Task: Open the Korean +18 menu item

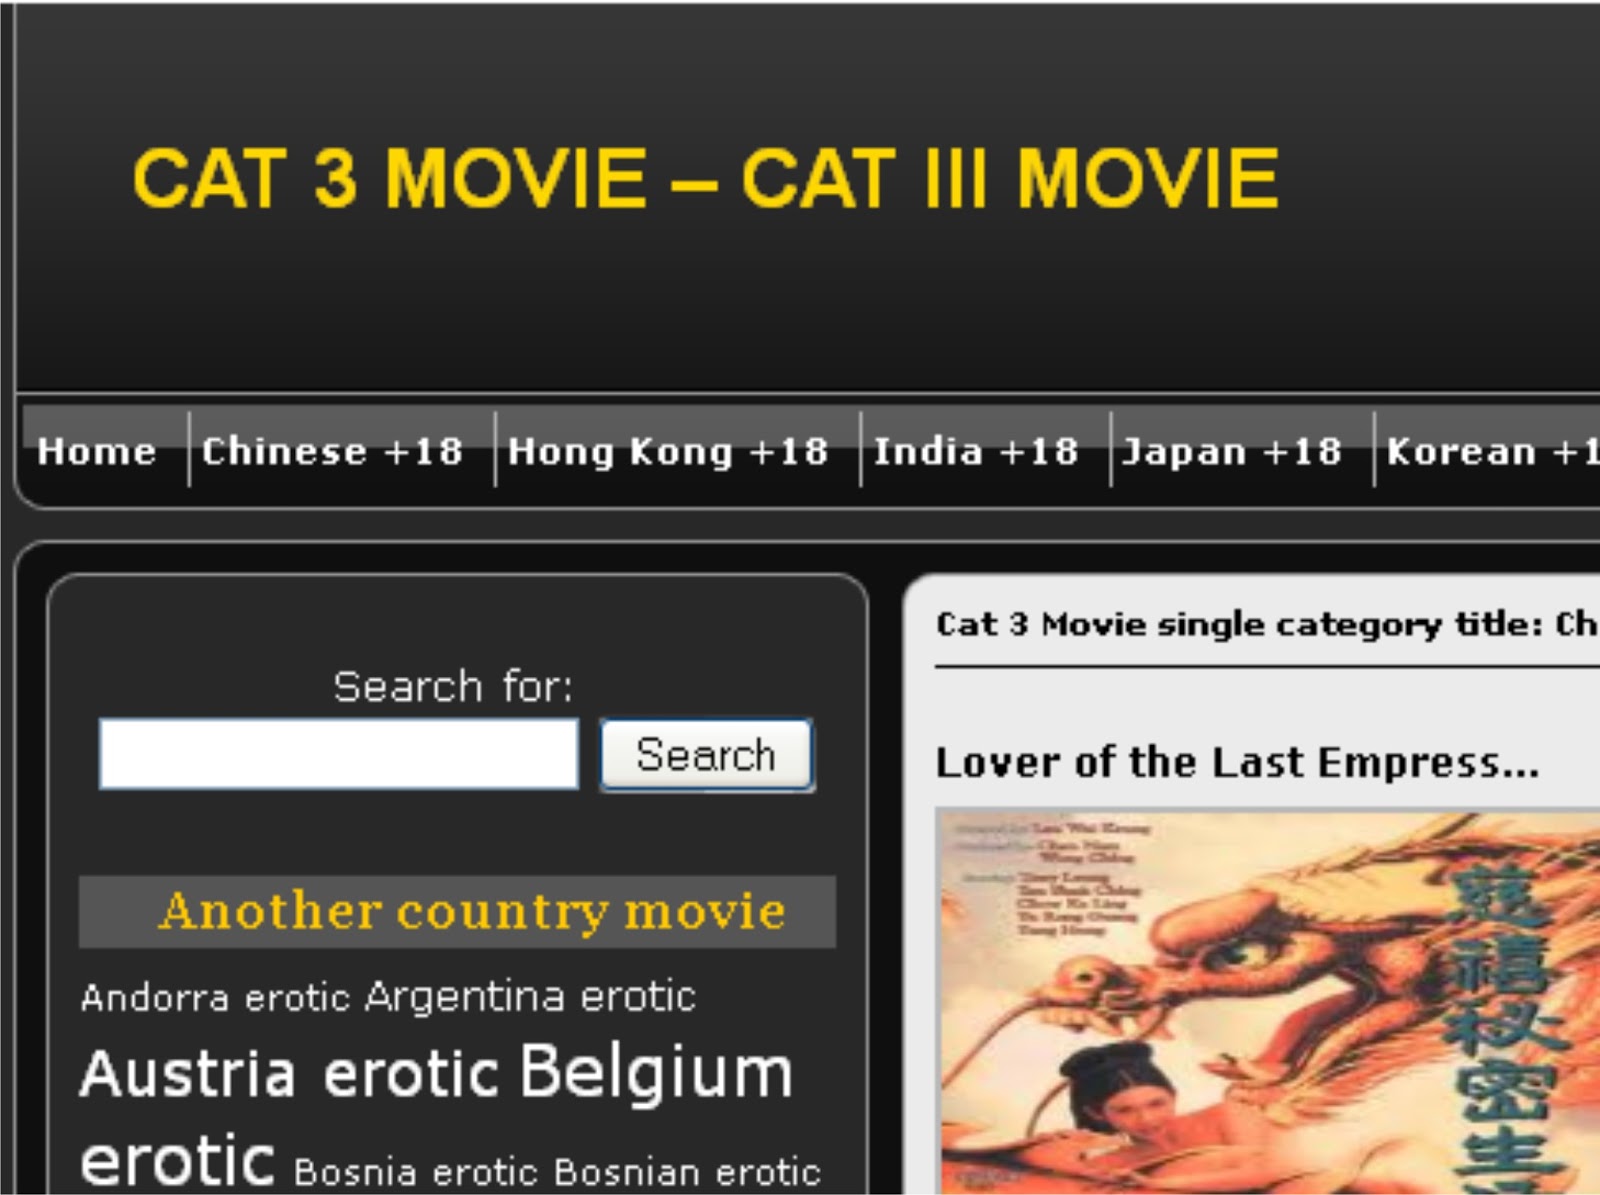Action: coord(1492,452)
